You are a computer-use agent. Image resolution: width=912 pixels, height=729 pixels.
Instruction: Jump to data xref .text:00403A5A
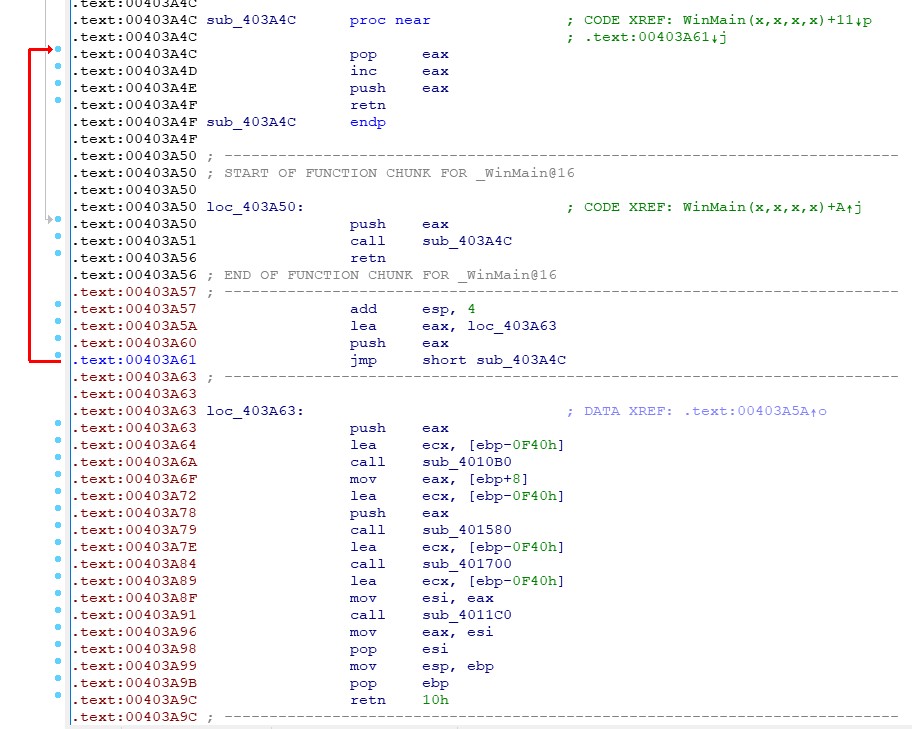click(x=755, y=411)
